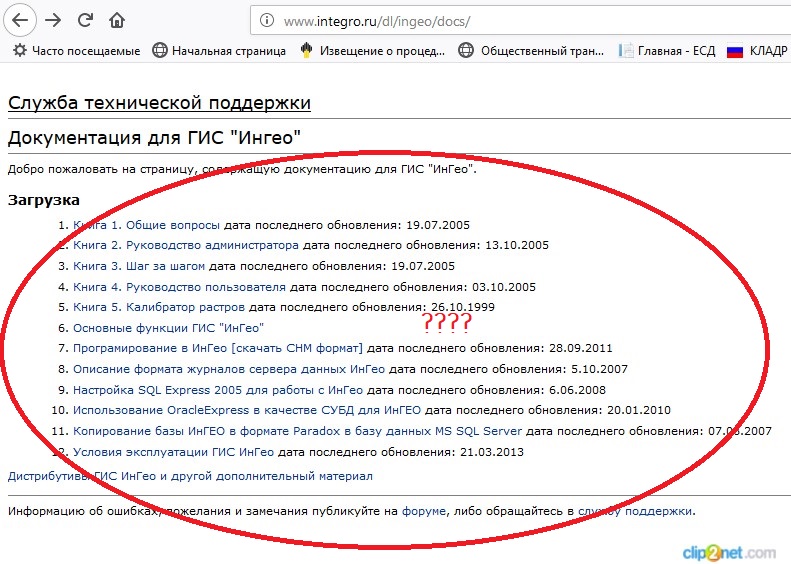Screen dimensions: 791x564
Task: Open the Главная - ЕСД bookmark
Action: coord(667,50)
